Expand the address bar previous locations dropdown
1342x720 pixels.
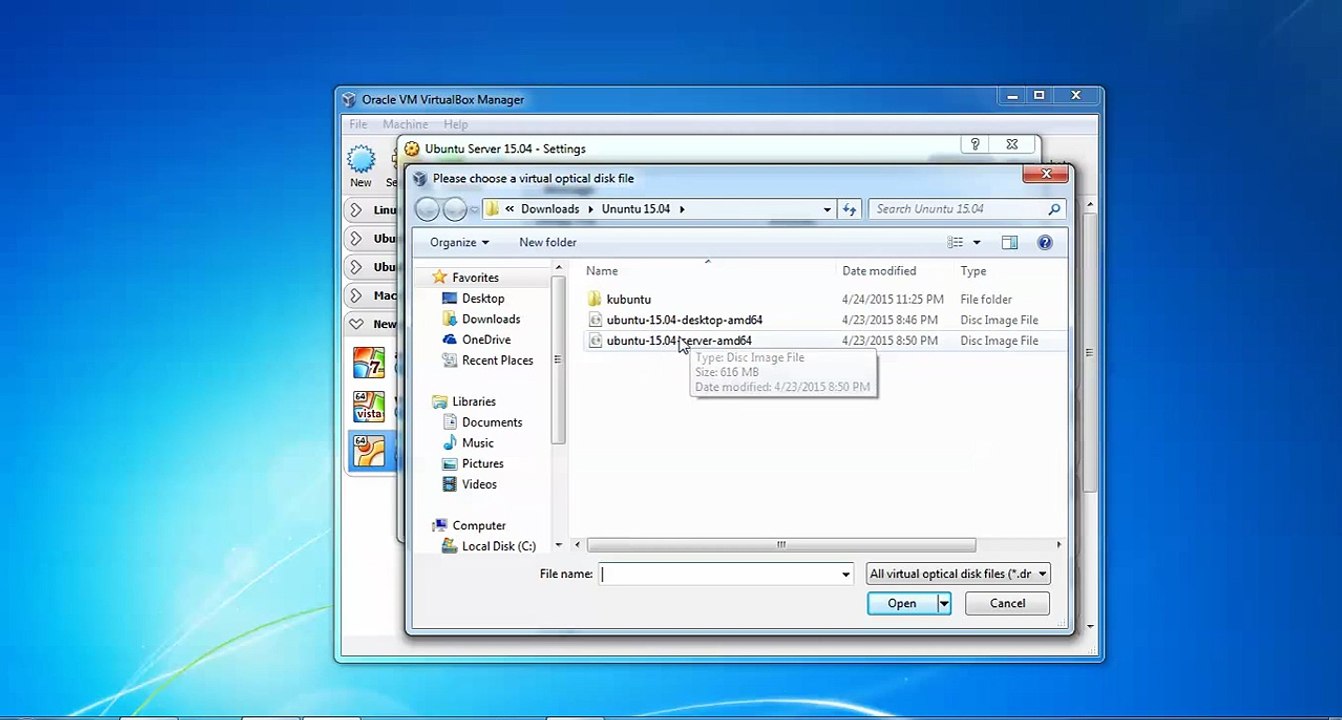pos(827,209)
